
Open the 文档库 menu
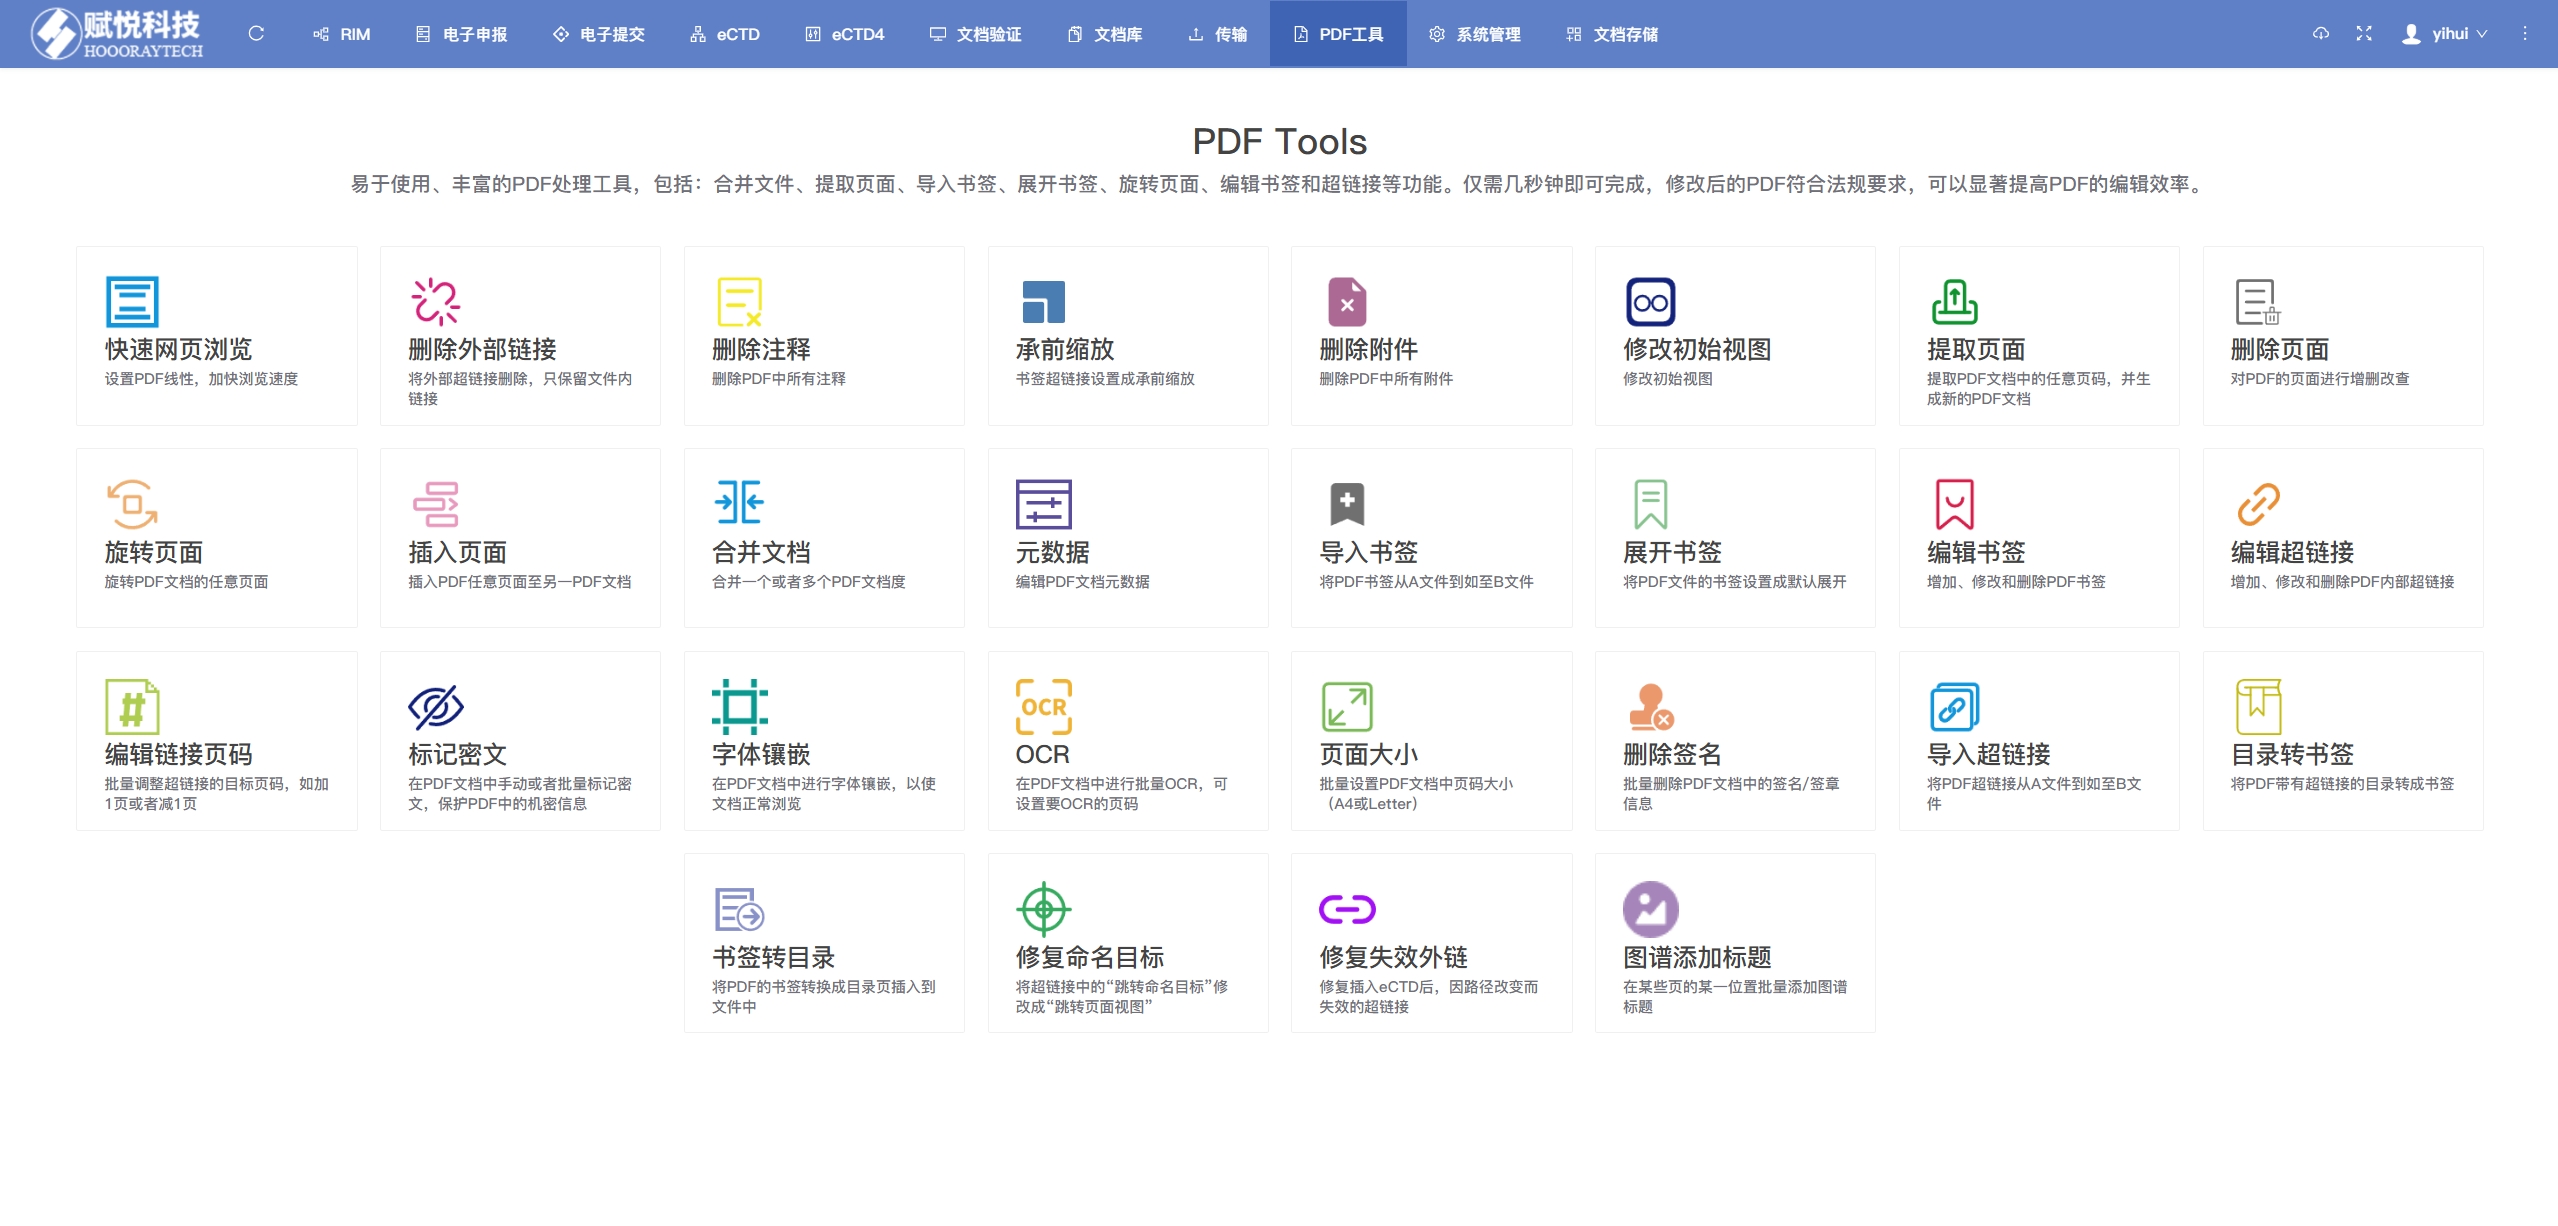click(1105, 34)
